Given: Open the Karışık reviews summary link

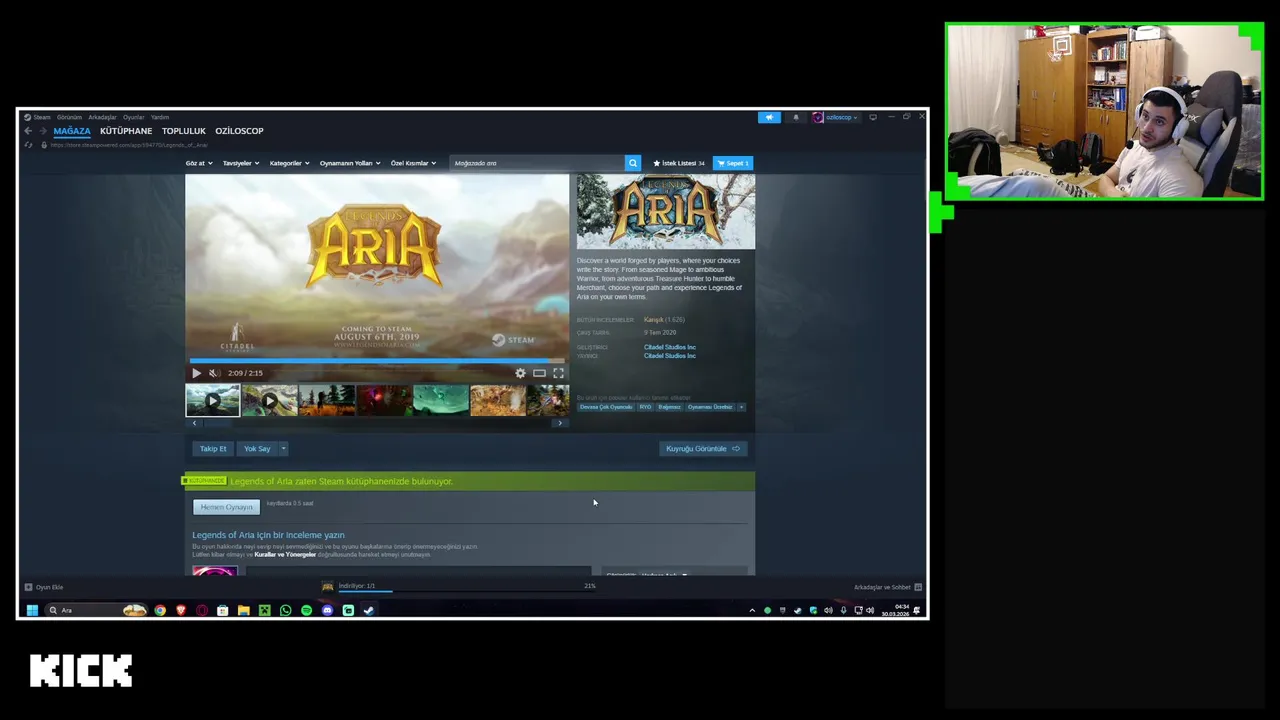Looking at the screenshot, I should (x=664, y=320).
